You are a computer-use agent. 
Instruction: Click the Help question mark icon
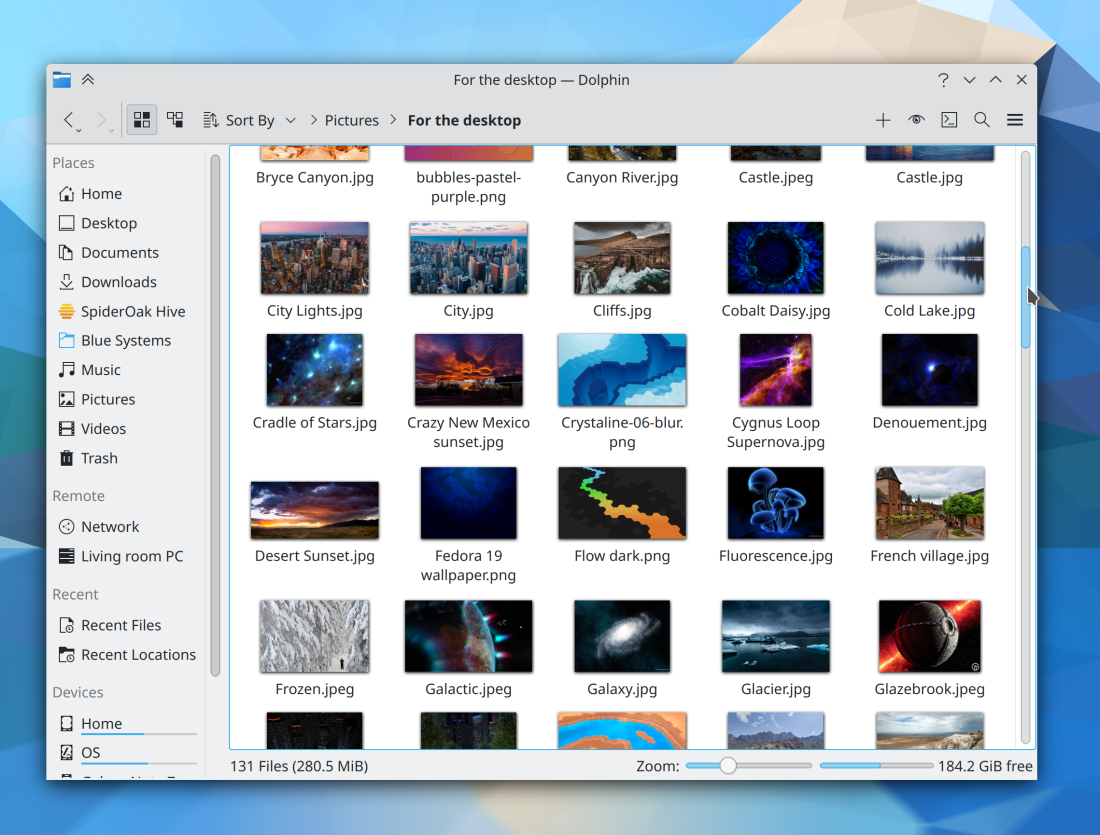tap(943, 80)
